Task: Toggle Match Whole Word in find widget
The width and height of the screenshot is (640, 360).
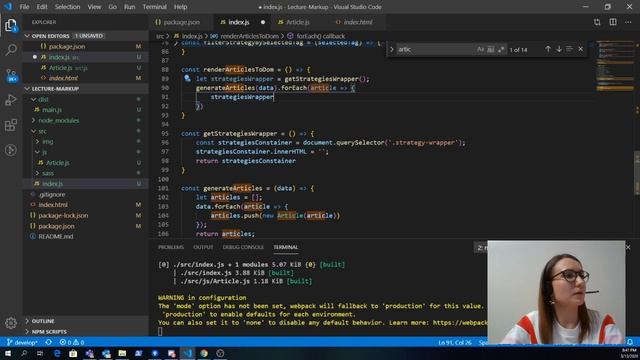Action: pos(491,49)
